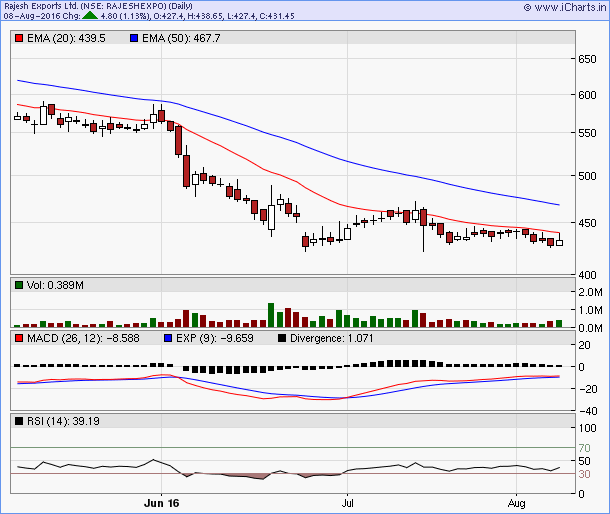This screenshot has height=514, width=610.
Task: Click the 400 price axis label
Action: pos(587,275)
